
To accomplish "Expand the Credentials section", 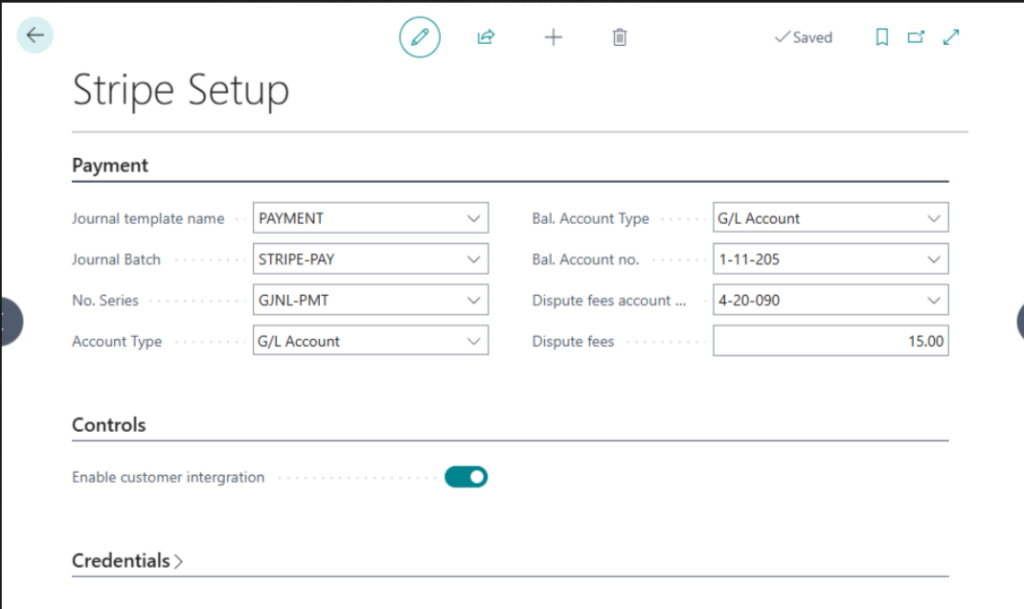I will 127,561.
